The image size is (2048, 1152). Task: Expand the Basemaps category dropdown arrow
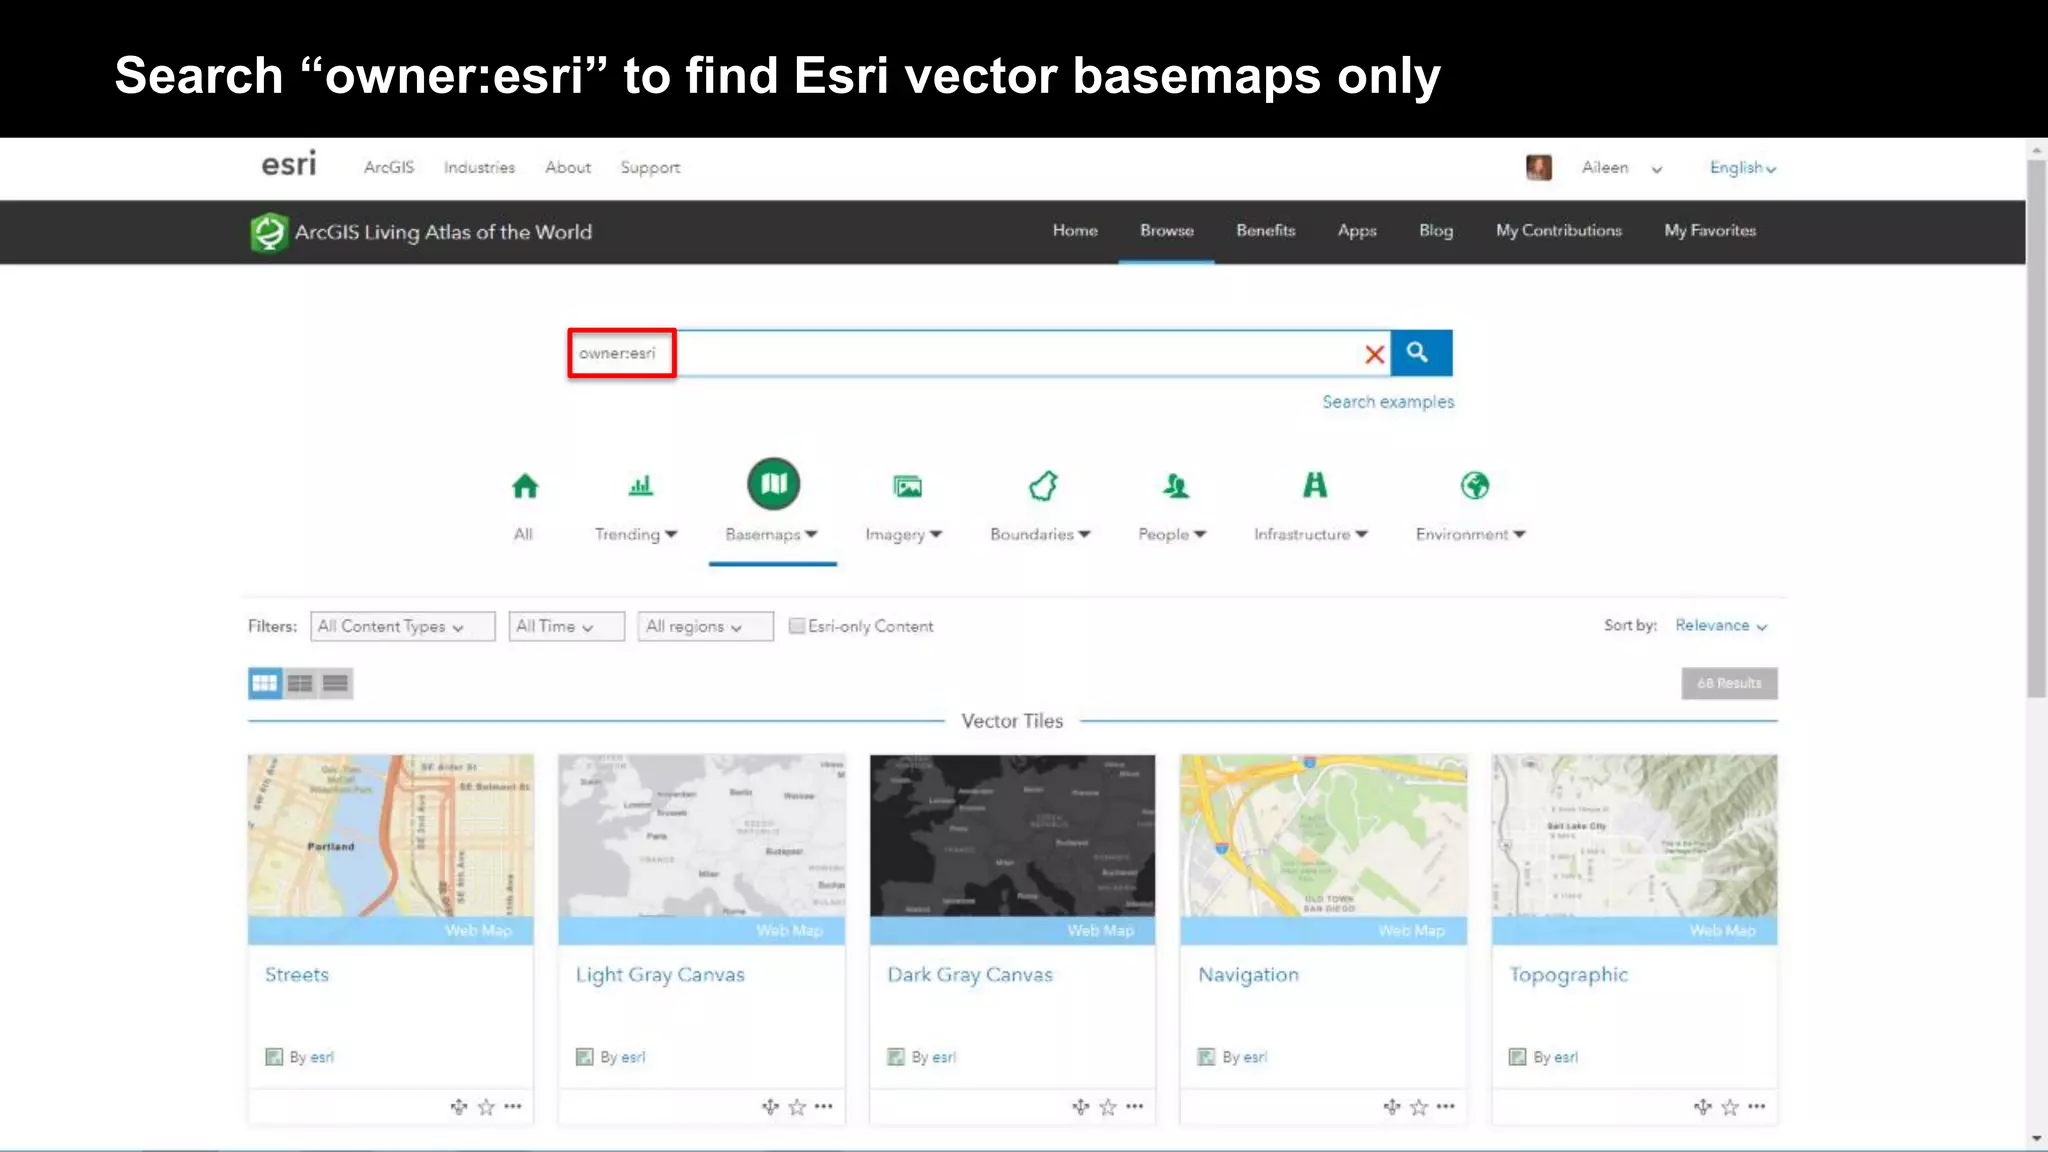tap(812, 534)
